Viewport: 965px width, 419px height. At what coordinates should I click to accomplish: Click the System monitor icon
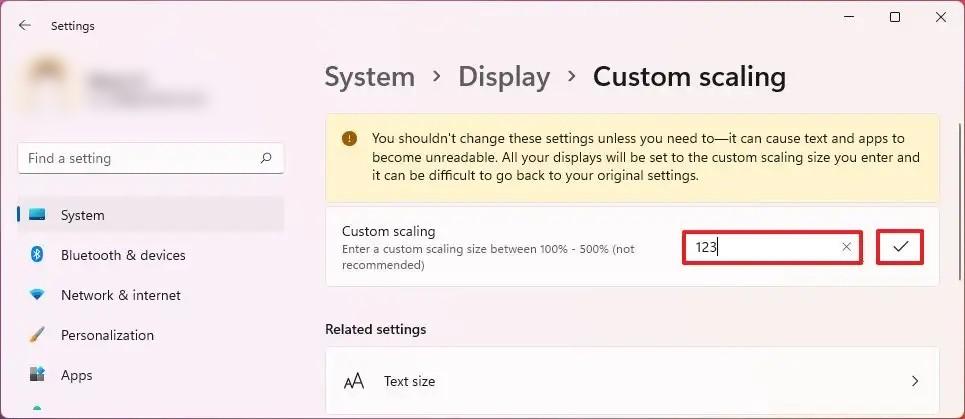37,215
